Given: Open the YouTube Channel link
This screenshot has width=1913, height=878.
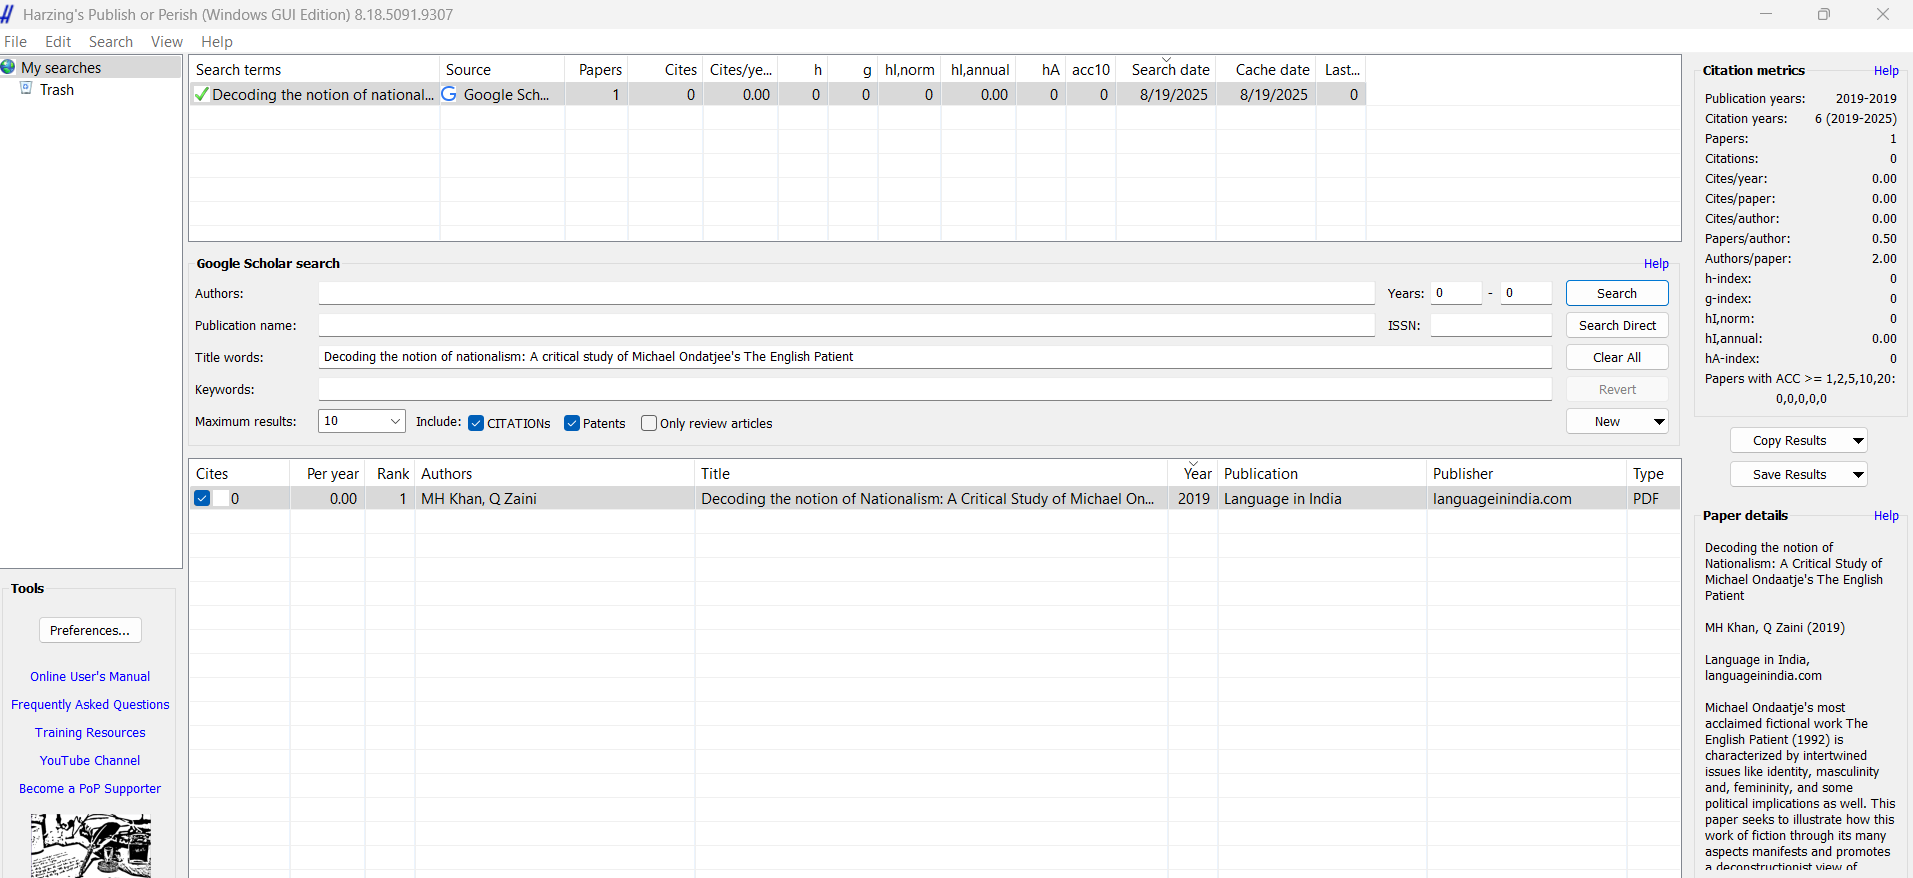Looking at the screenshot, I should pos(90,761).
